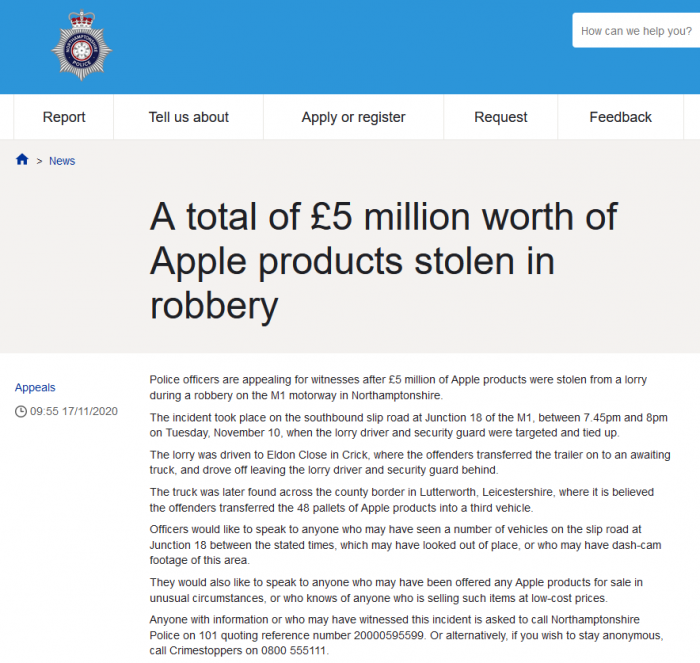Follow the News breadcrumb link

(x=62, y=161)
